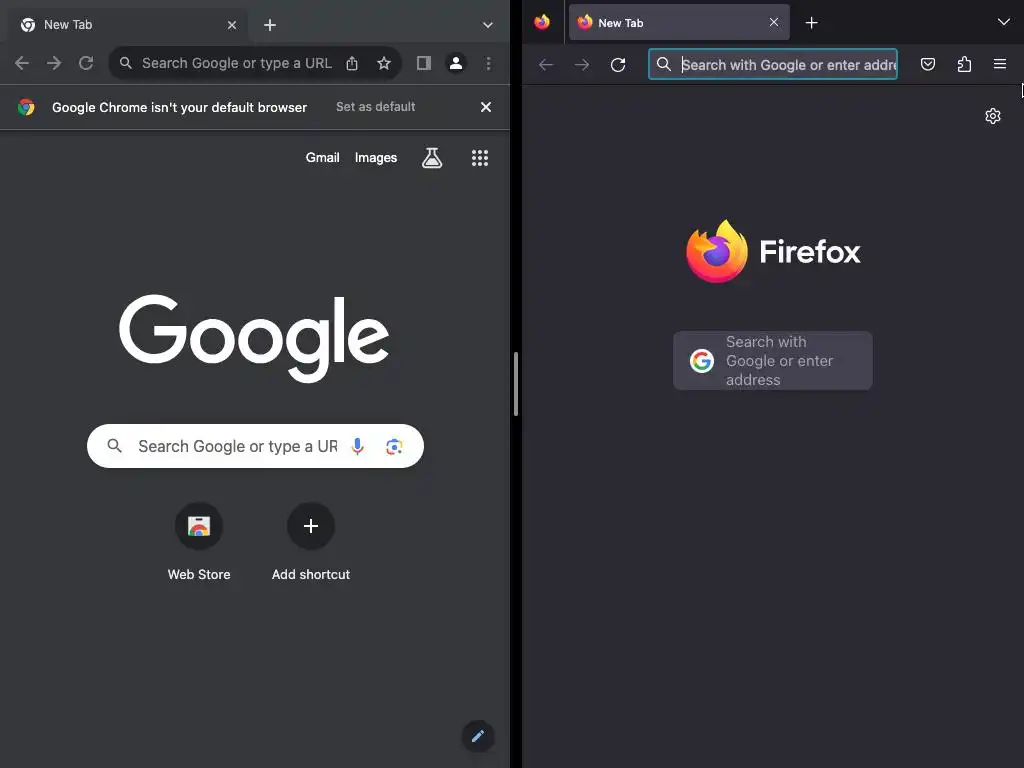
Task: Close the Firefox New Tab tab
Action: click(x=774, y=22)
